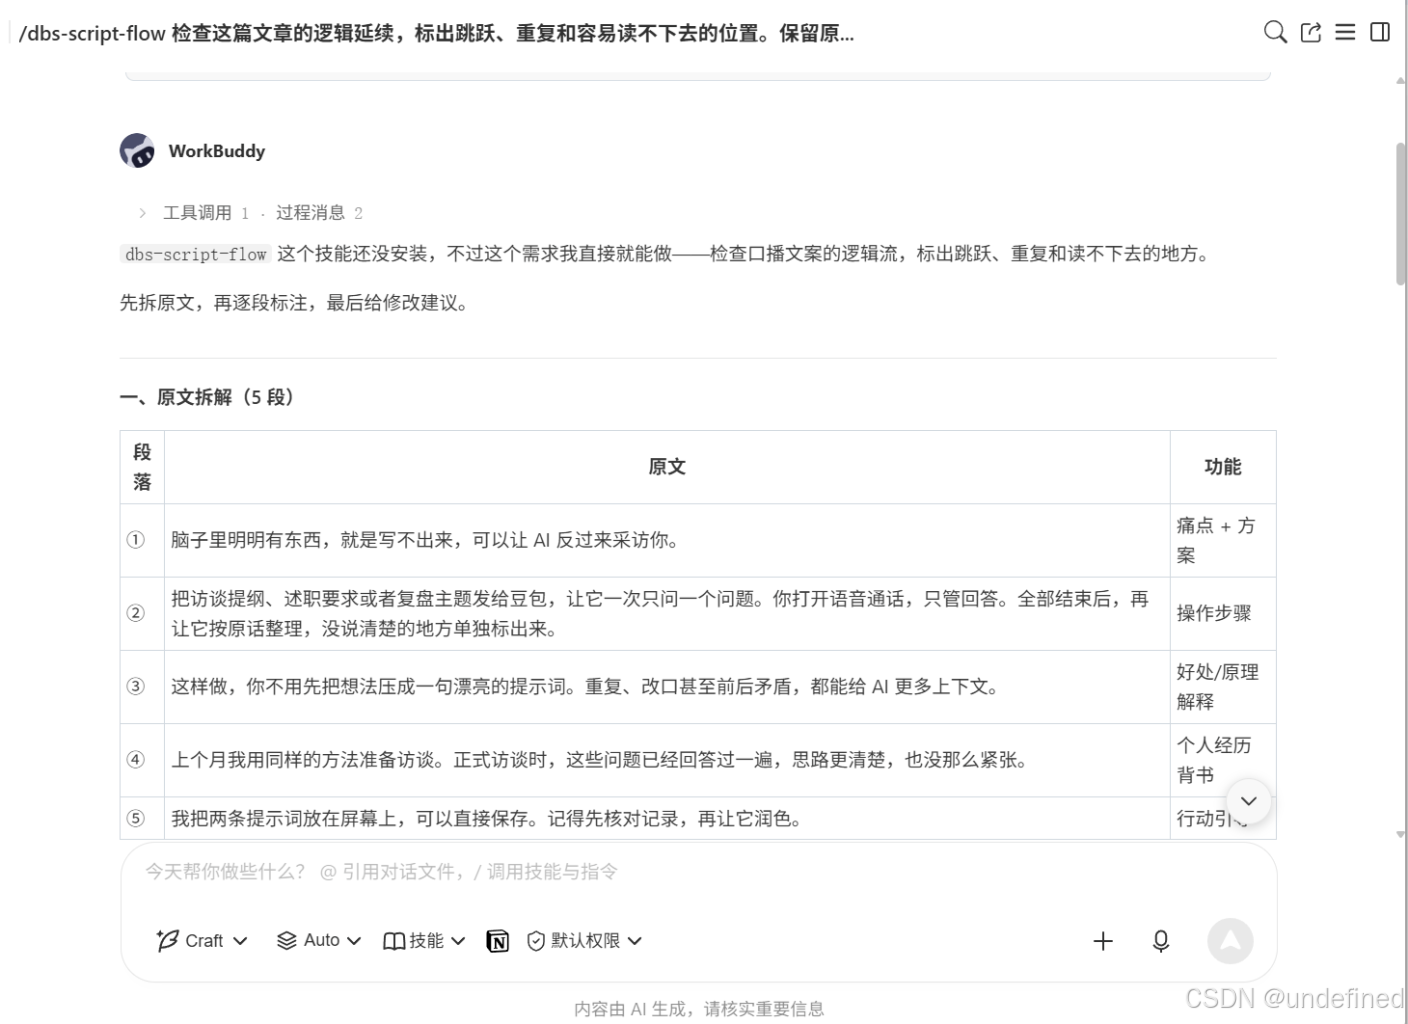Click the WorkBuddy name label
This screenshot has height=1024, width=1408.
(217, 151)
